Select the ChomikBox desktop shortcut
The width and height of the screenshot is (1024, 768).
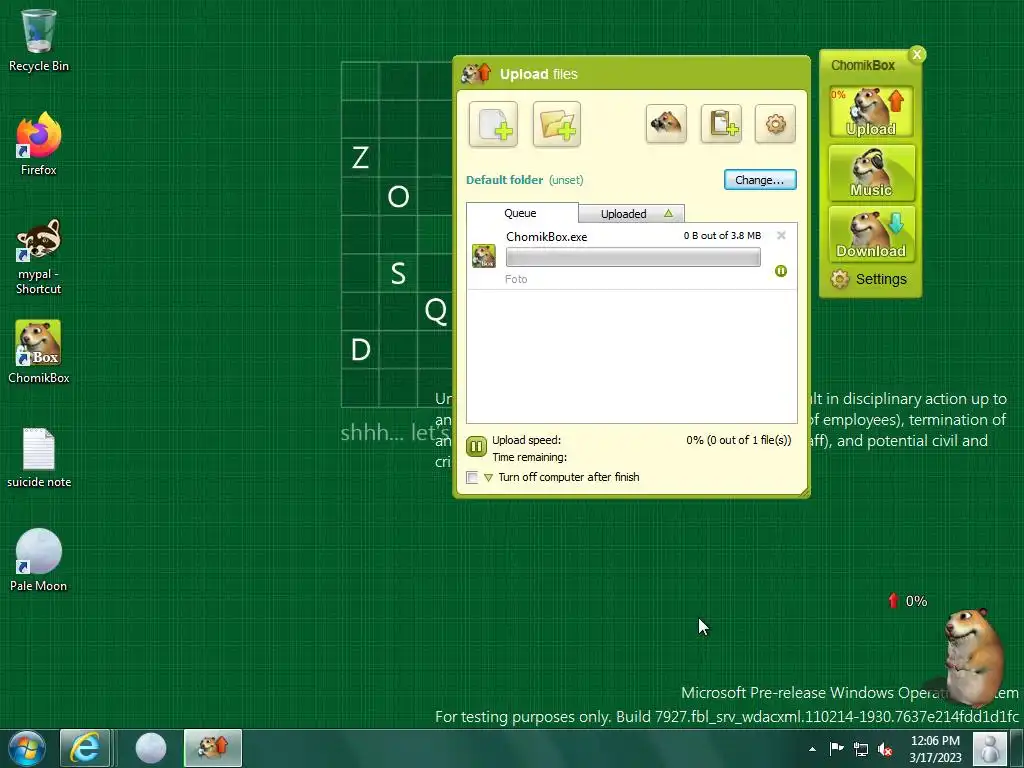click(39, 352)
